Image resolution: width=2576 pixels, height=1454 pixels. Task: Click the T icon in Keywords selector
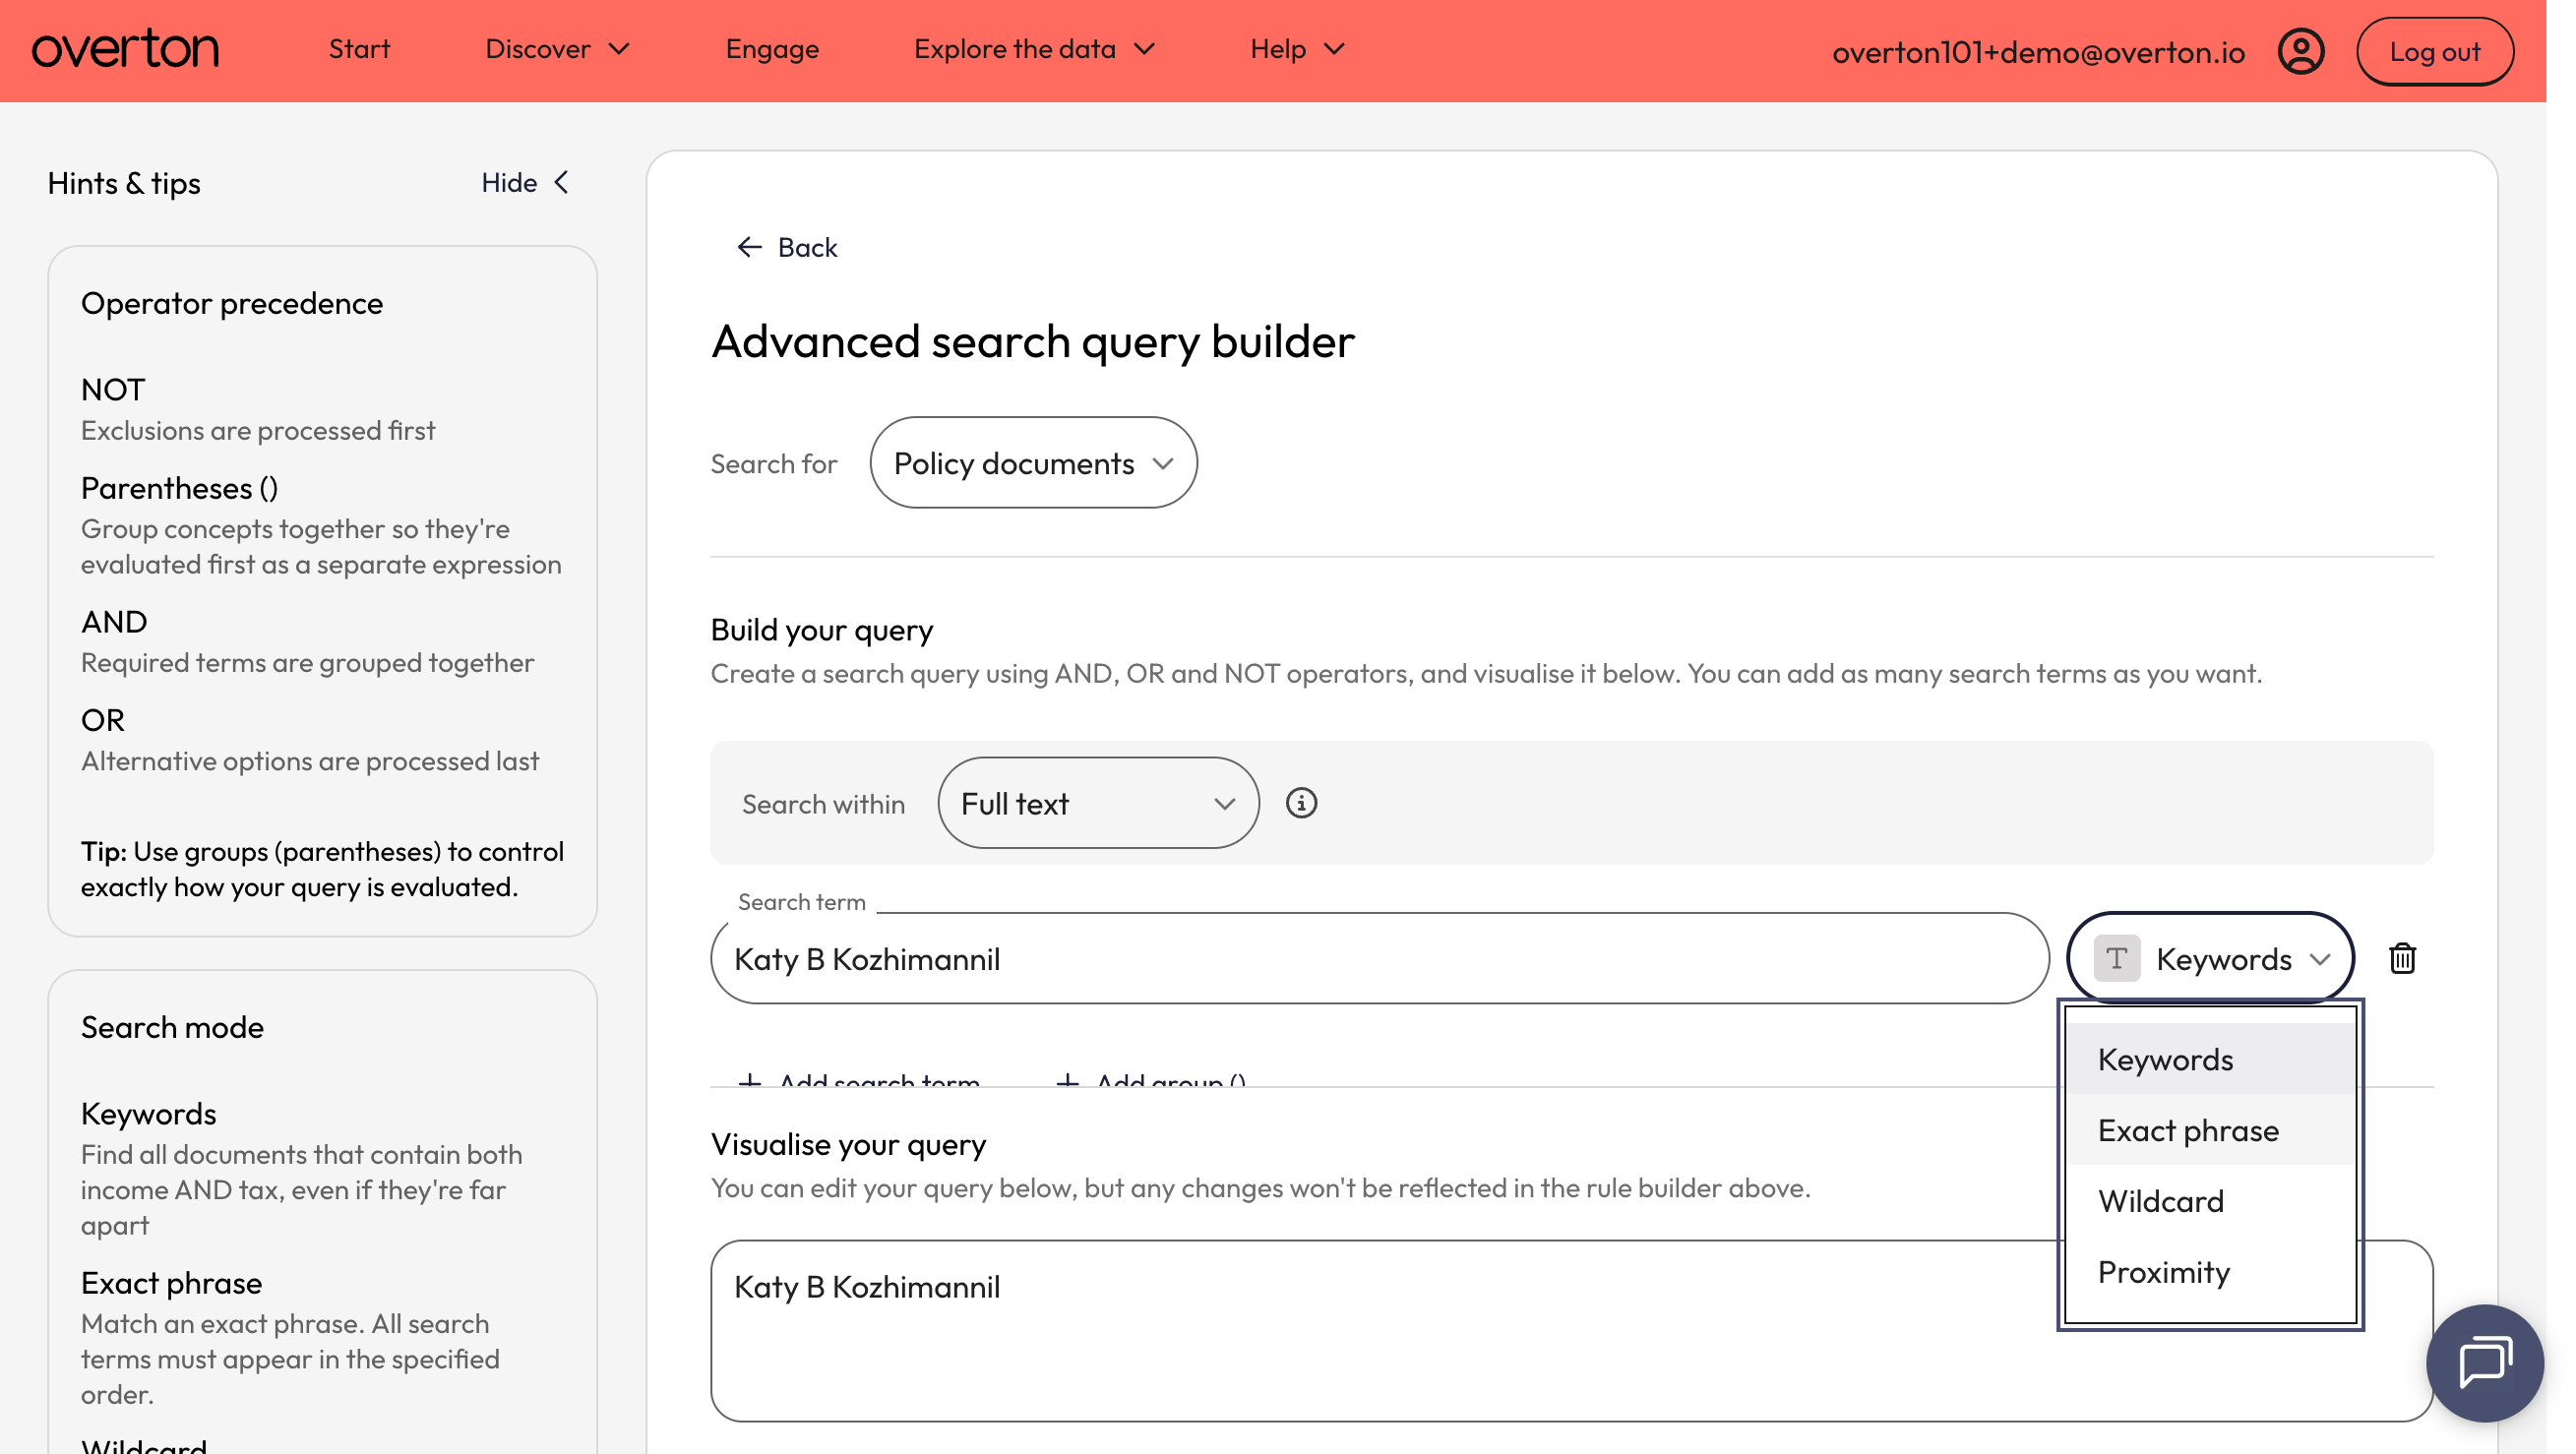point(2116,958)
